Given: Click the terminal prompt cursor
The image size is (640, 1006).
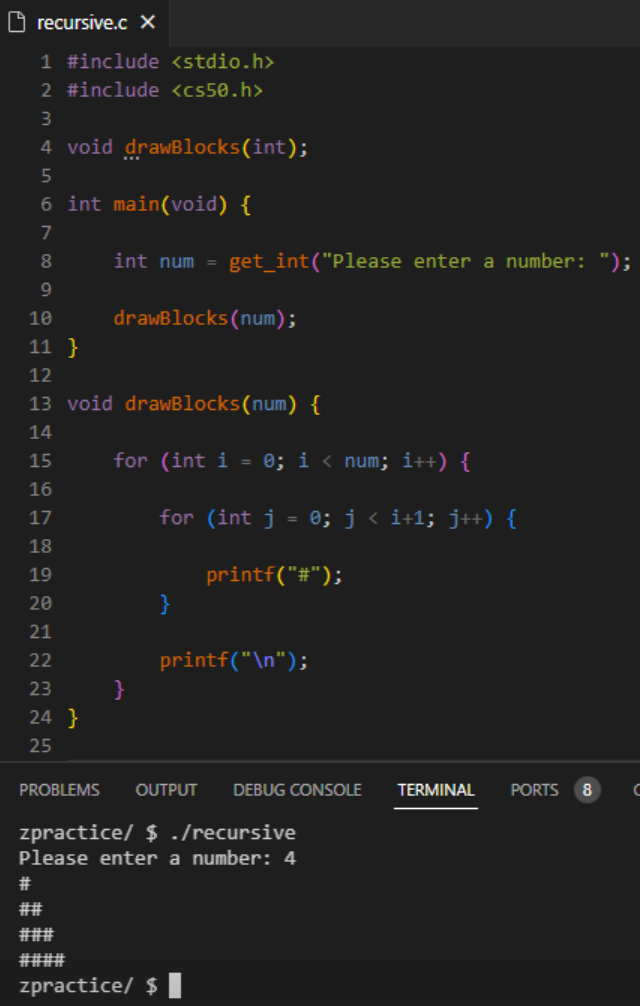Looking at the screenshot, I should (174, 985).
